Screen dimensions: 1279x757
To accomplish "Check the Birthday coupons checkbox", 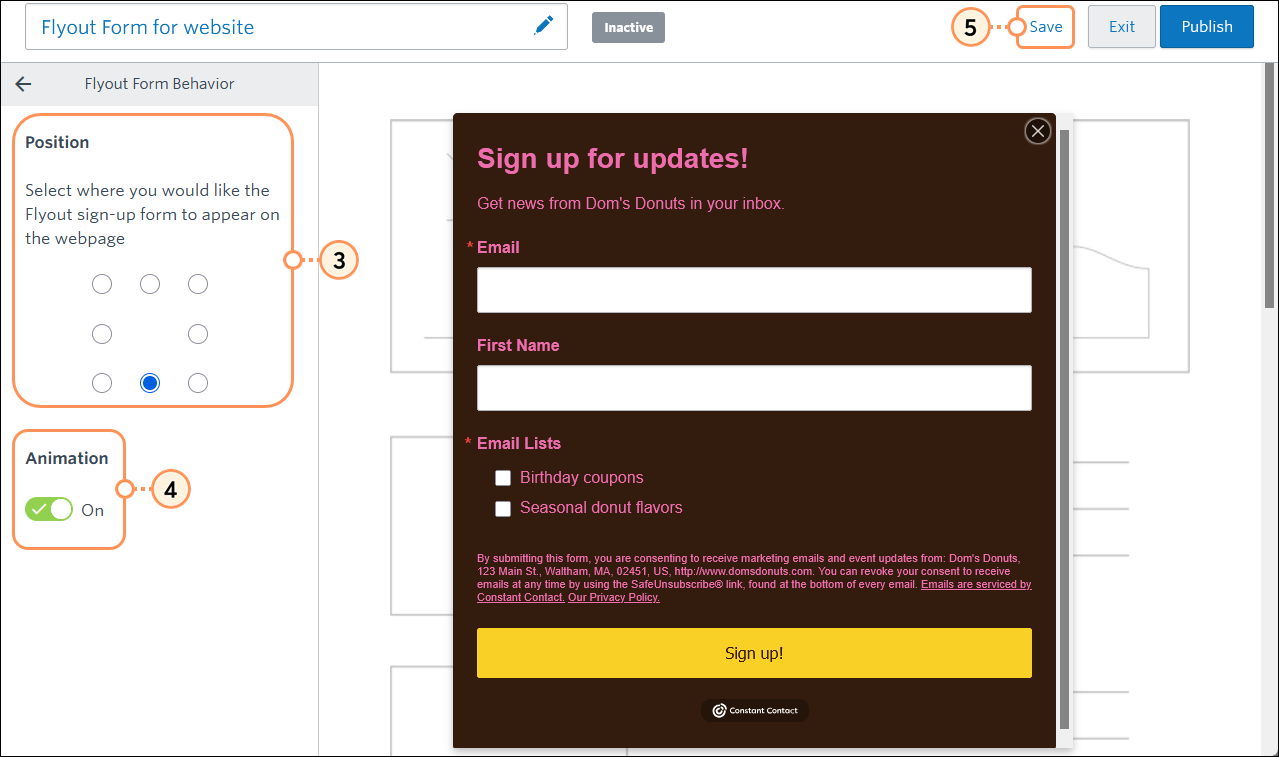I will click(x=503, y=478).
